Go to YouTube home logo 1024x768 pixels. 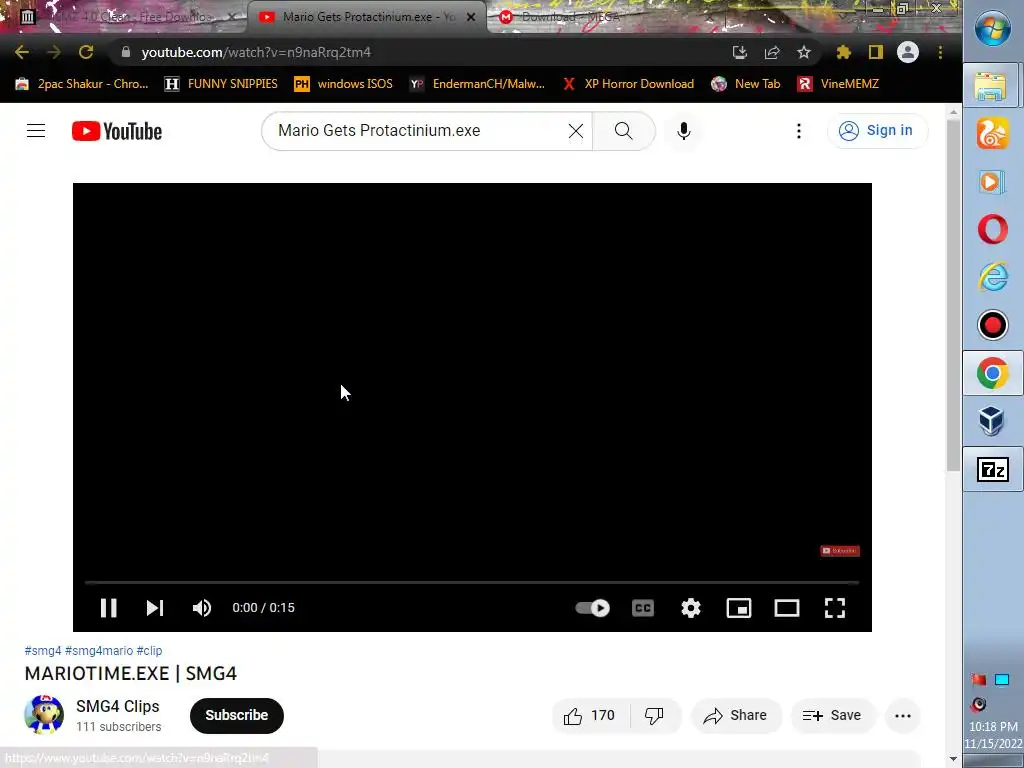117,131
